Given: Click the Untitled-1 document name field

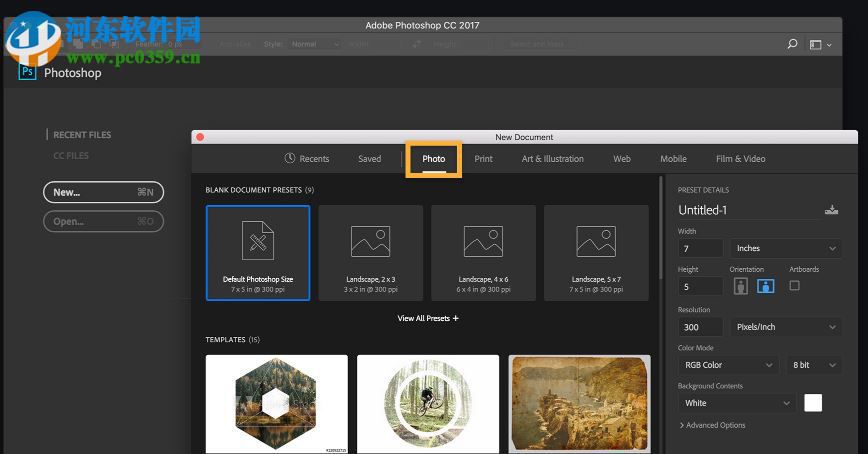Looking at the screenshot, I should tap(748, 210).
